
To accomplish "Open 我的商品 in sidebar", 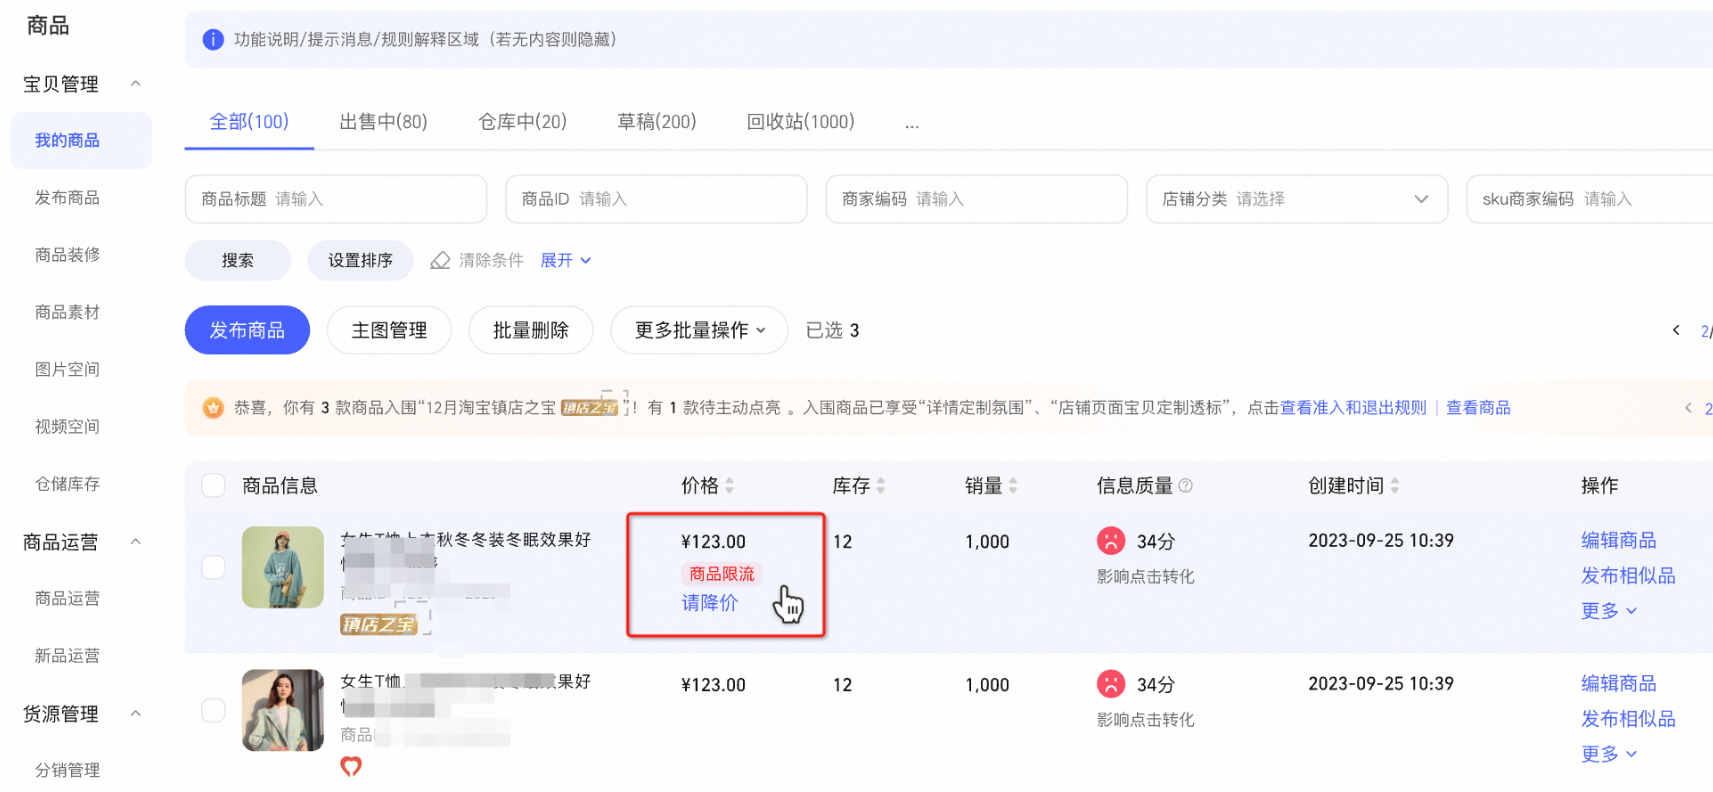I will point(81,140).
